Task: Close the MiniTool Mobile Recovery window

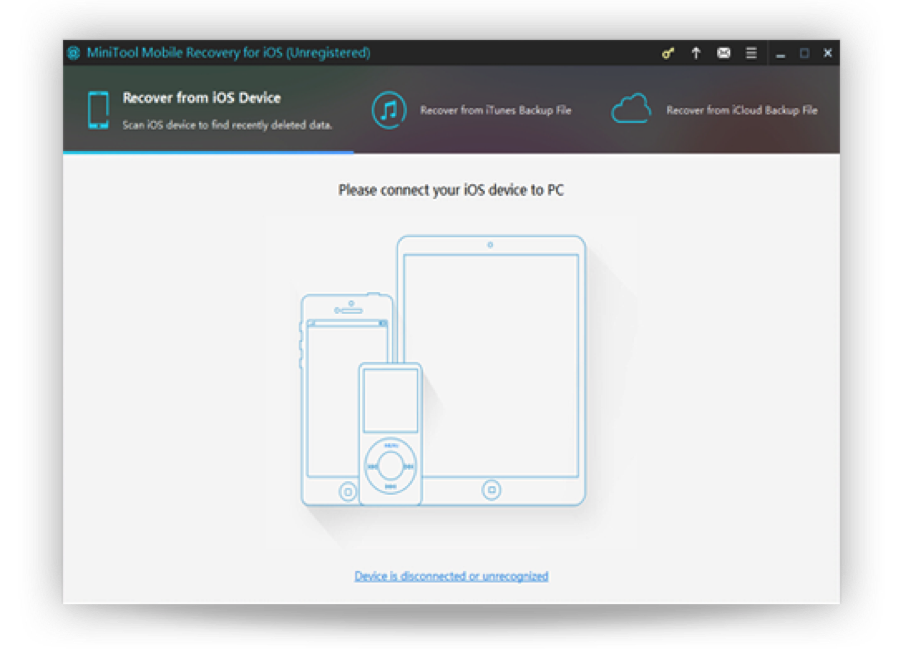Action: (x=828, y=53)
